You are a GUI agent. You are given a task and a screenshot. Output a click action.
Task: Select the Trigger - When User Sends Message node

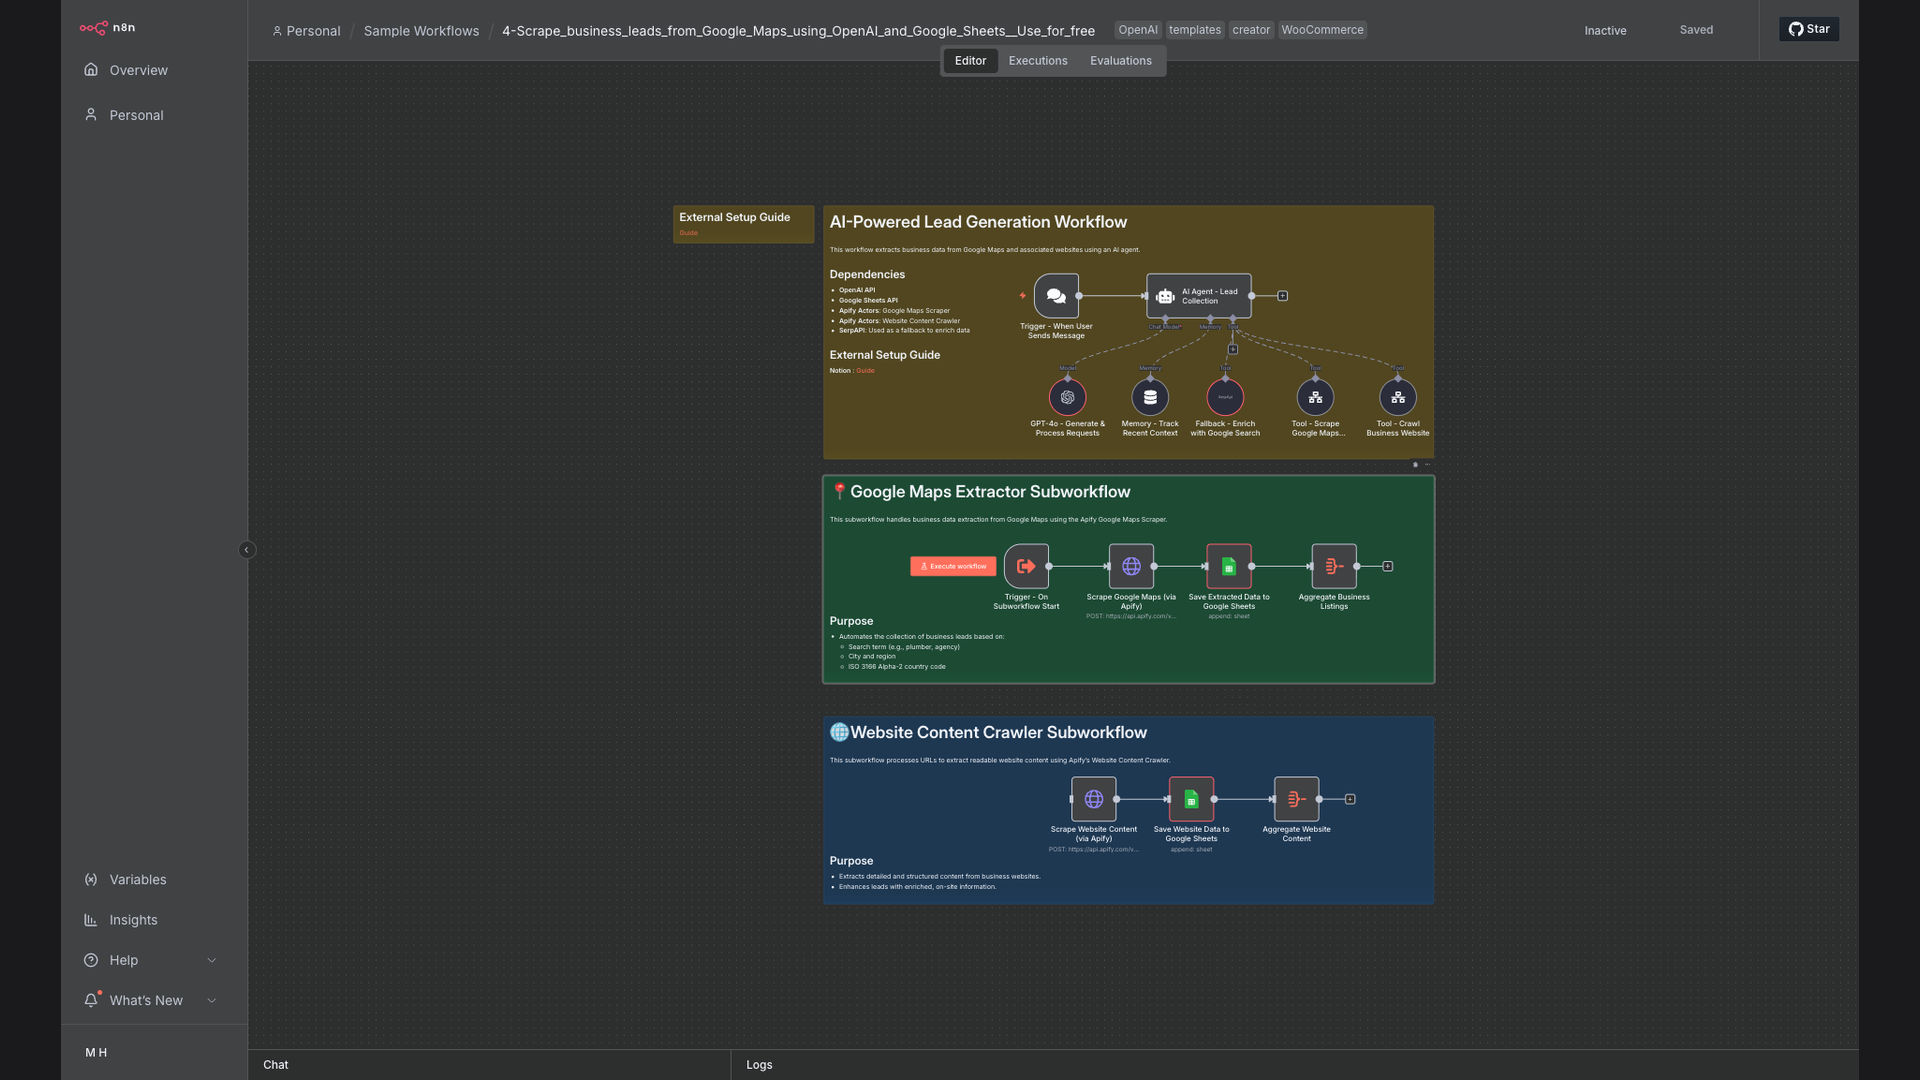(1056, 296)
